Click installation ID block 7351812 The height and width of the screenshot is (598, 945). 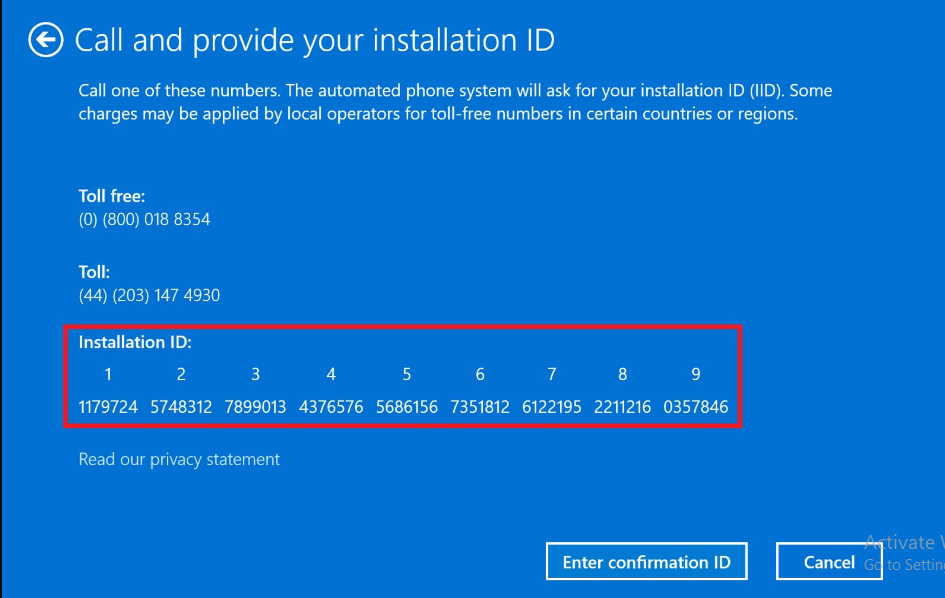[x=480, y=407]
